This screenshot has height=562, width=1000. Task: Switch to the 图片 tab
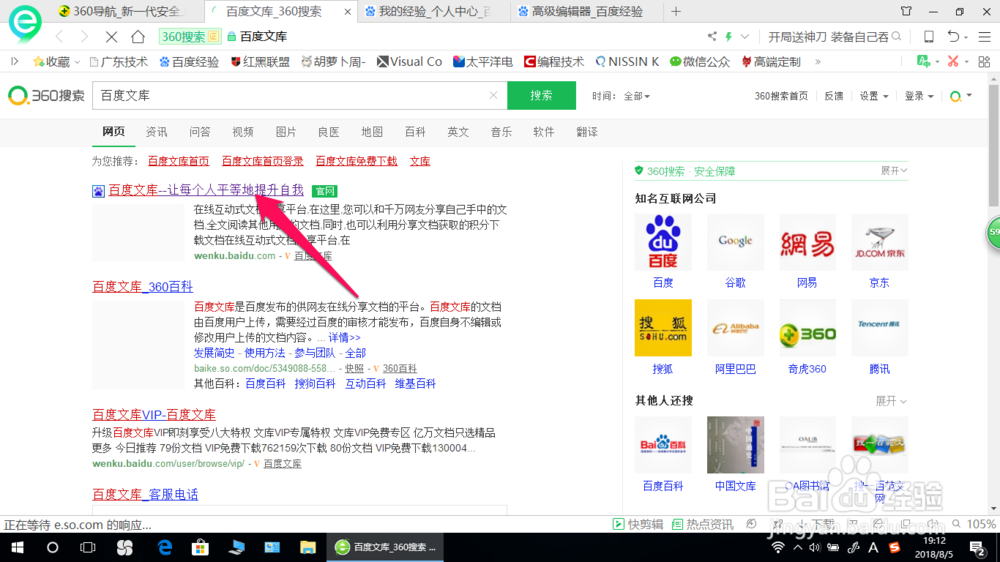tap(286, 132)
